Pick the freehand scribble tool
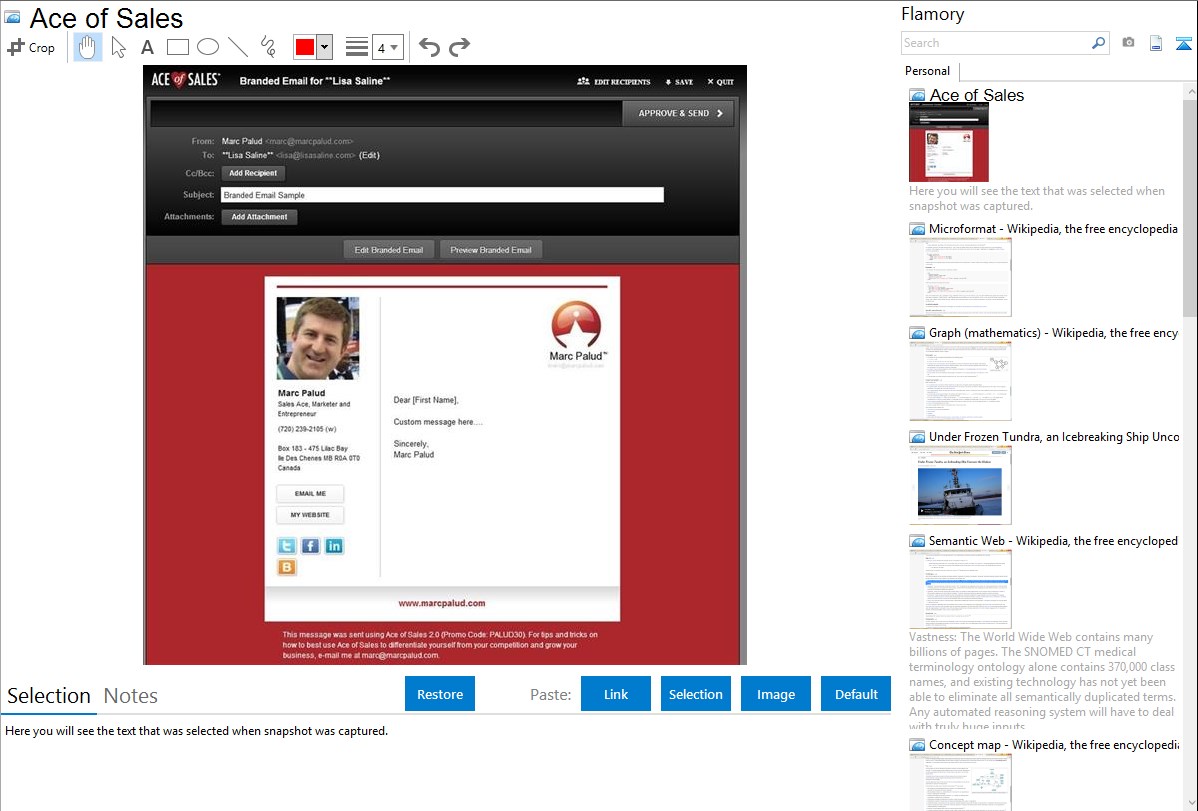Screen dimensions: 1198x811 click(x=268, y=47)
